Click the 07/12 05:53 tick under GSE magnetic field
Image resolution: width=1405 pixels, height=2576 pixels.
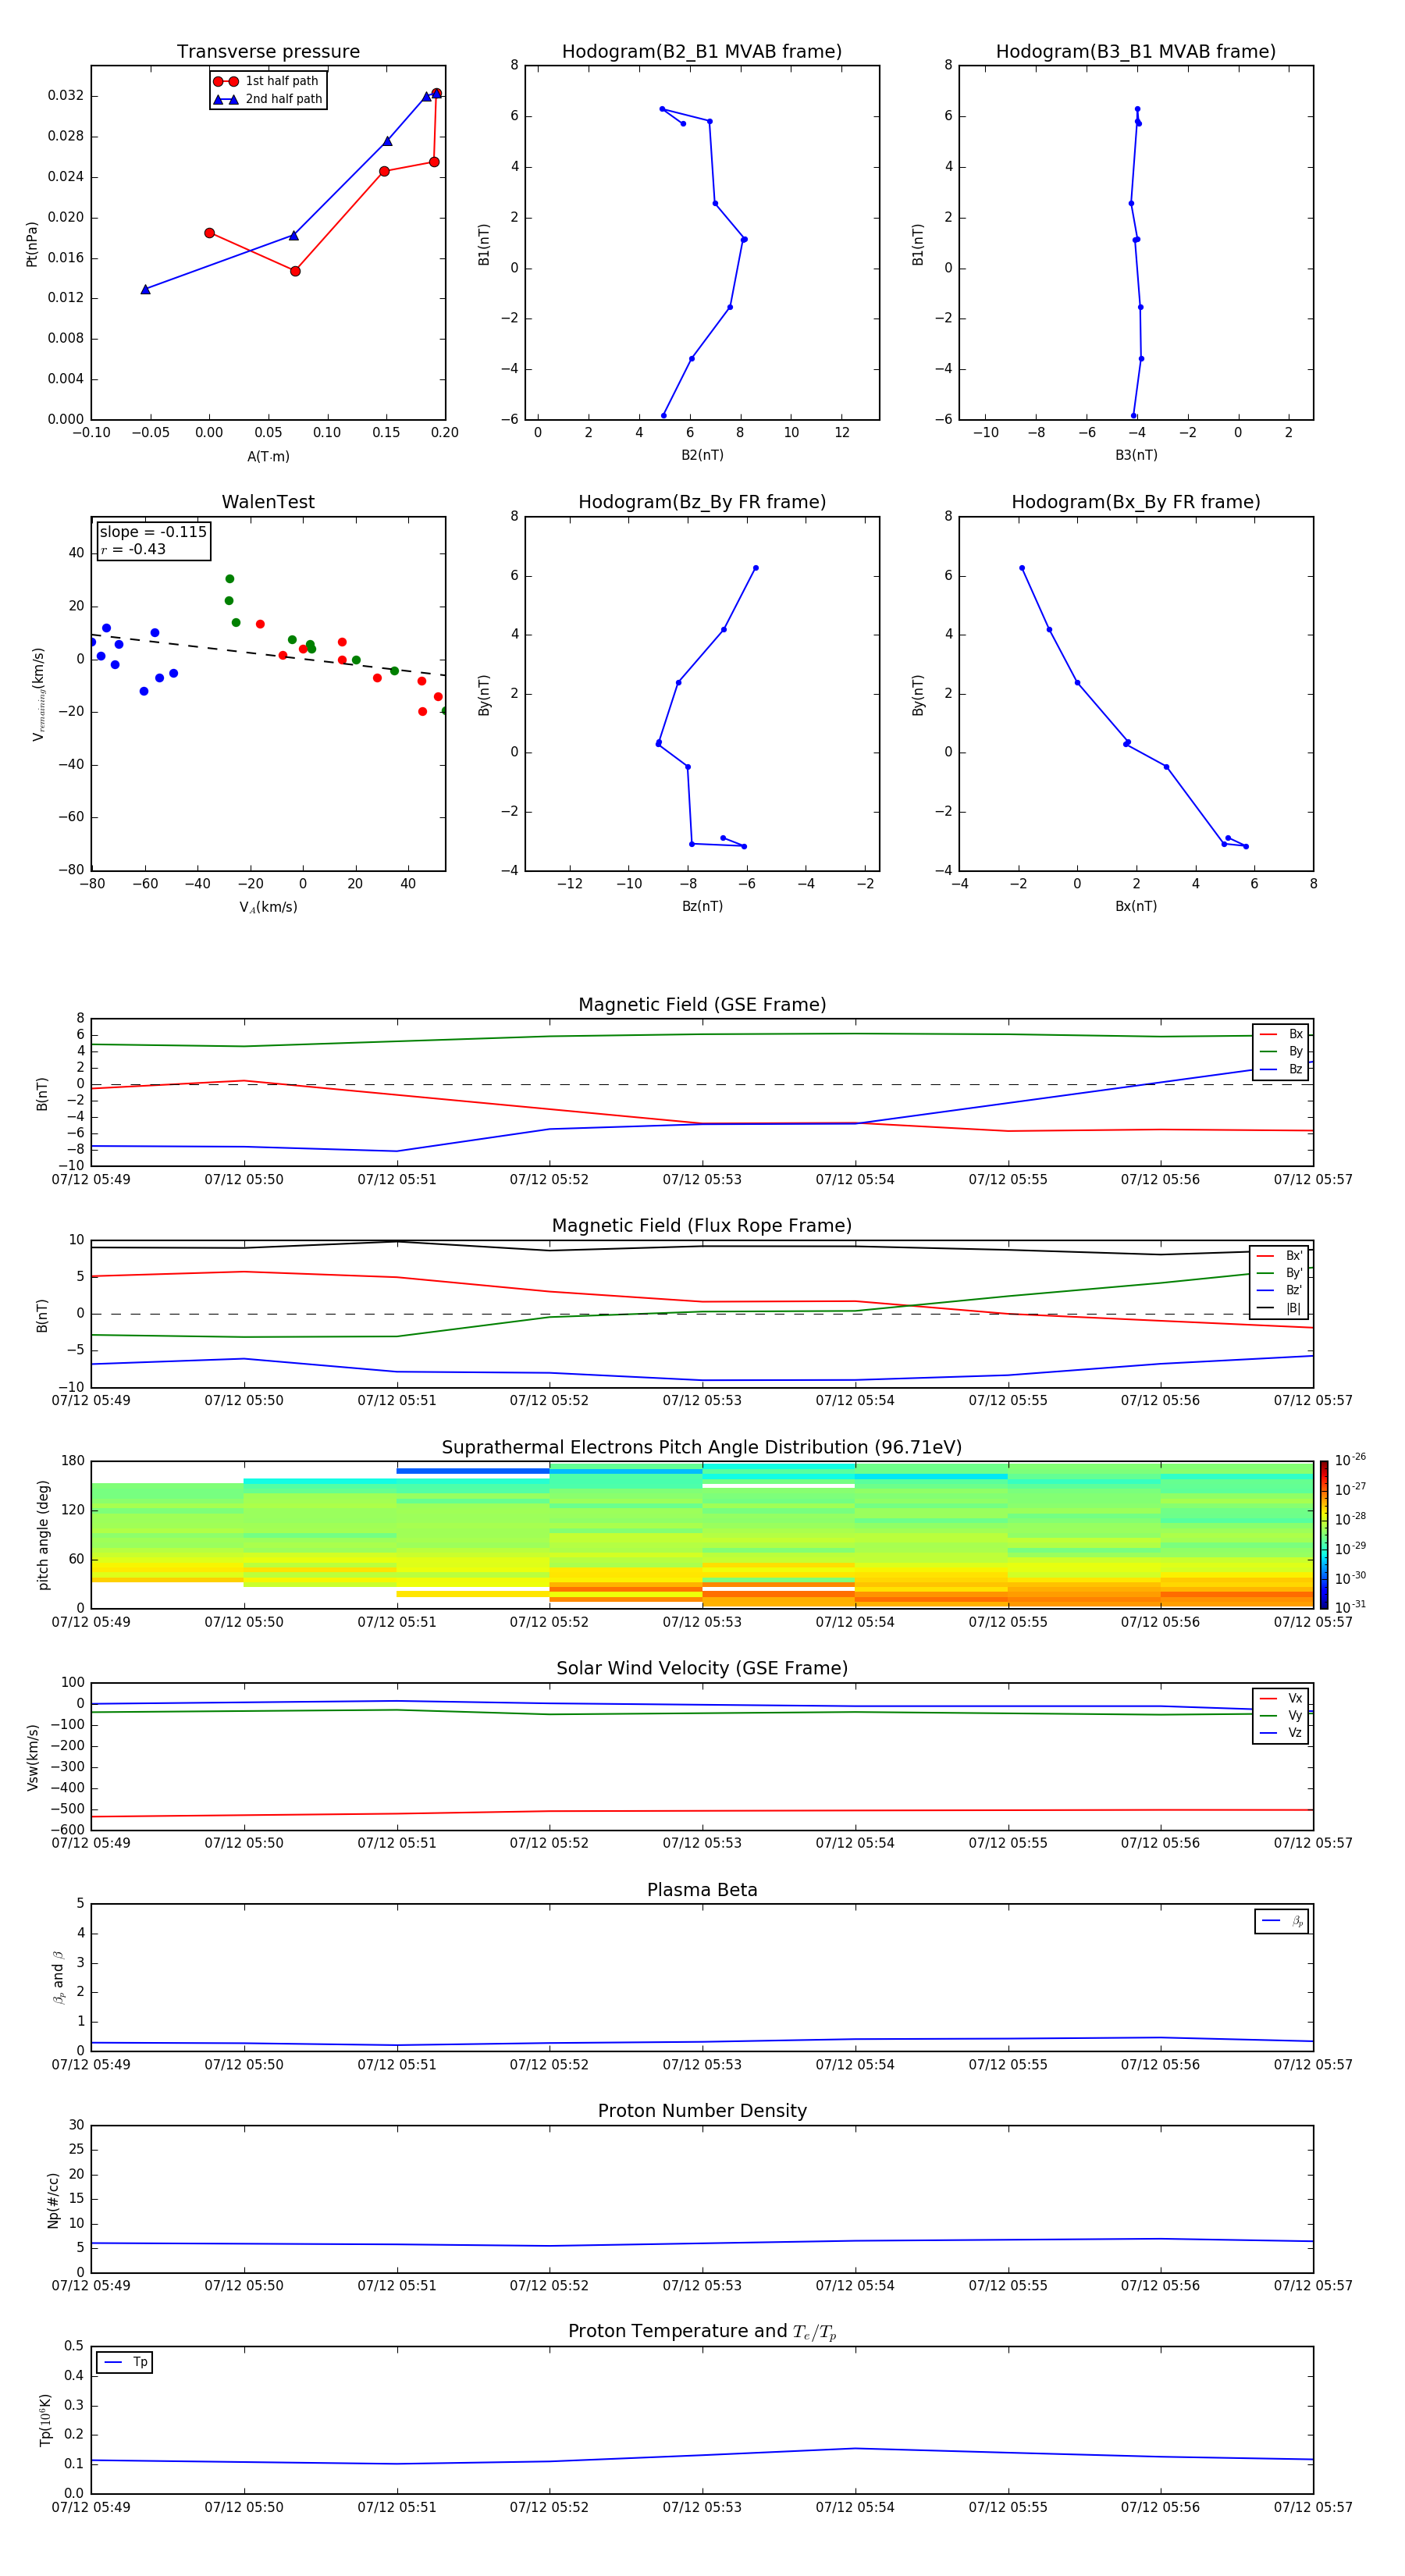(x=702, y=1180)
